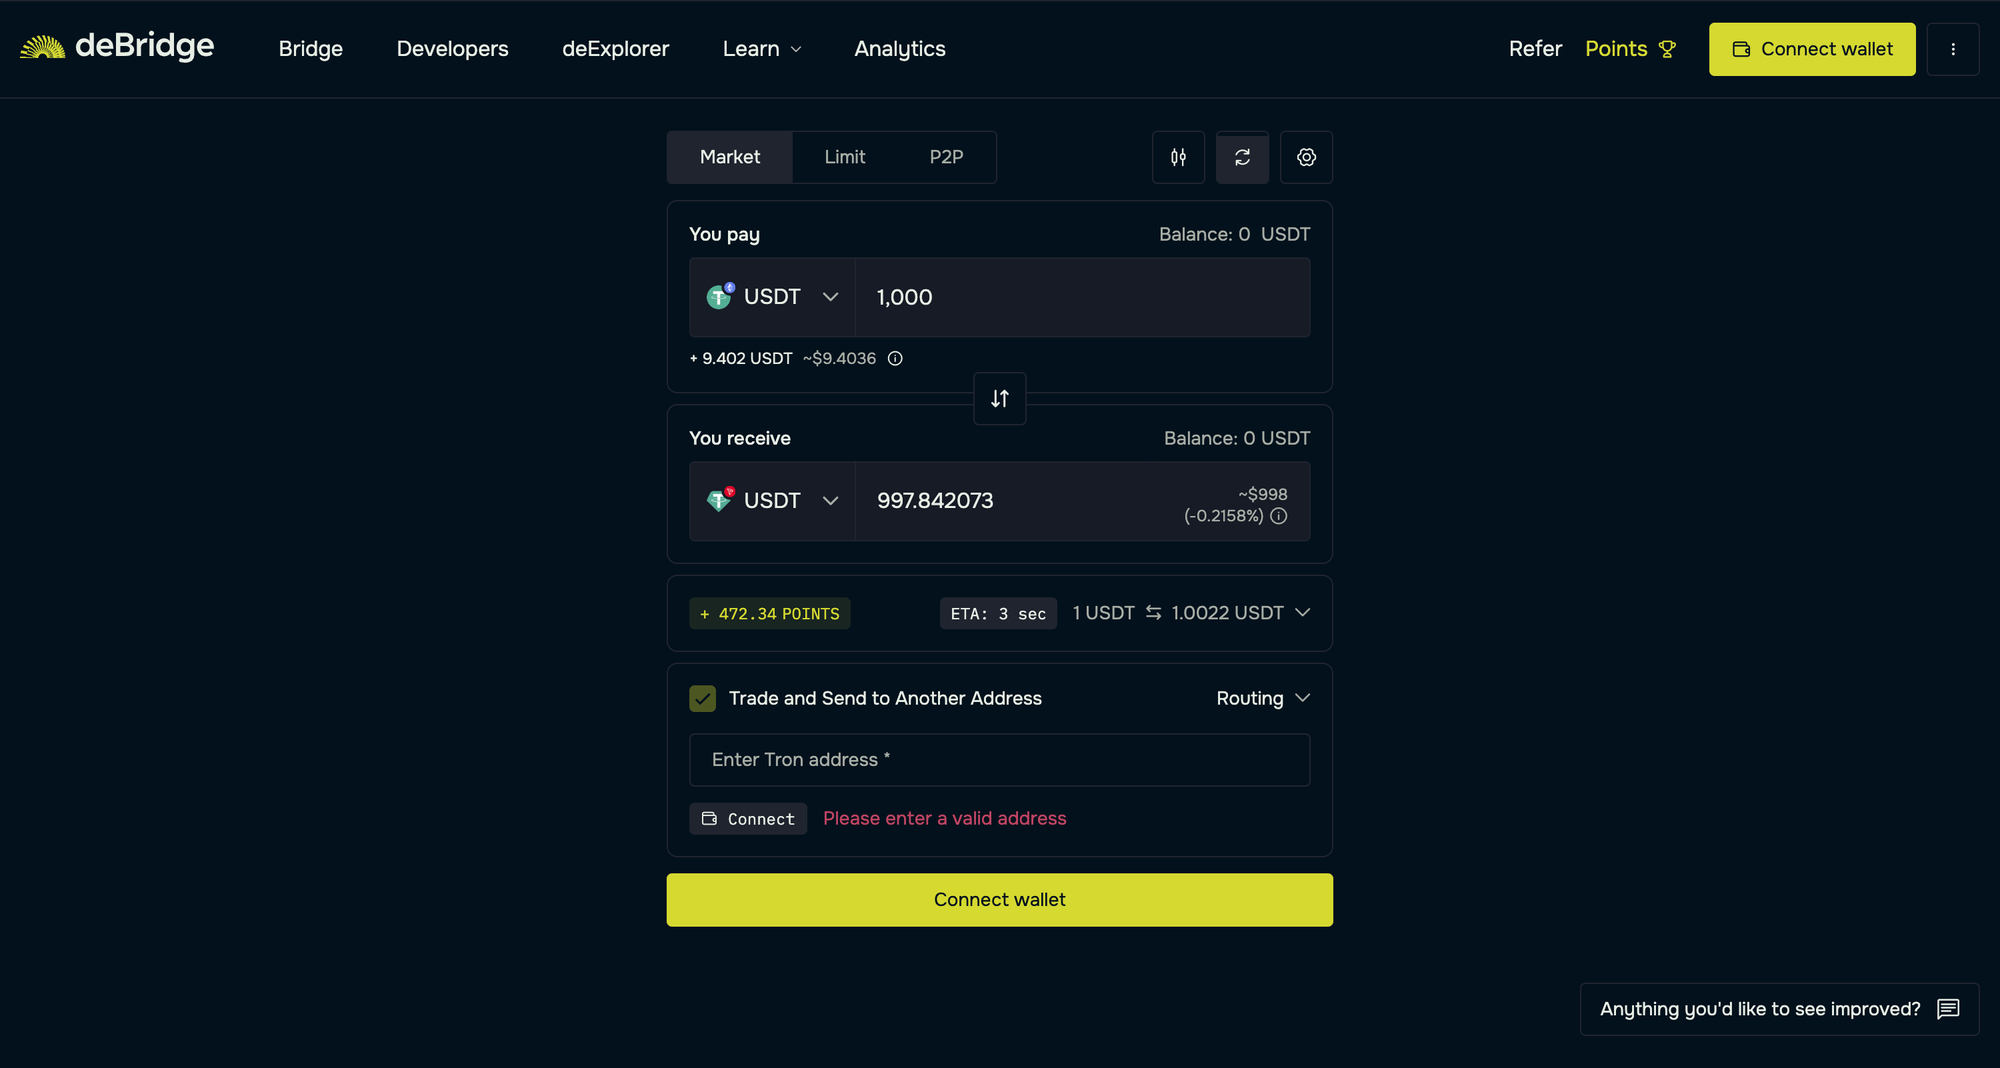Switch to the P2P tab
The width and height of the screenshot is (2000, 1068).
946,157
